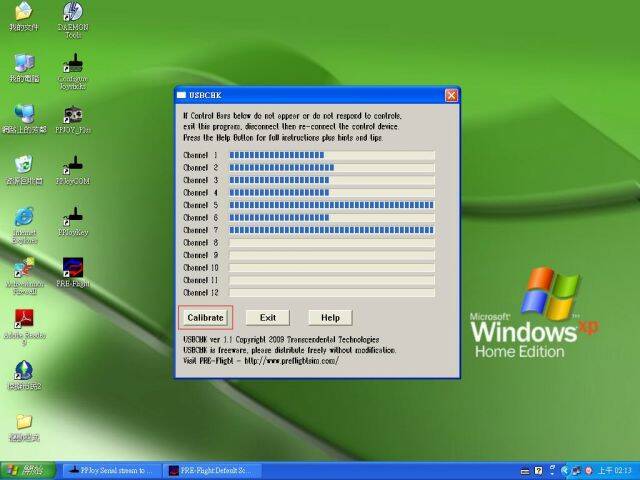Switch to PPJoy Serial stream taskbar item
Screen dimensions: 640x480
tap(110, 471)
